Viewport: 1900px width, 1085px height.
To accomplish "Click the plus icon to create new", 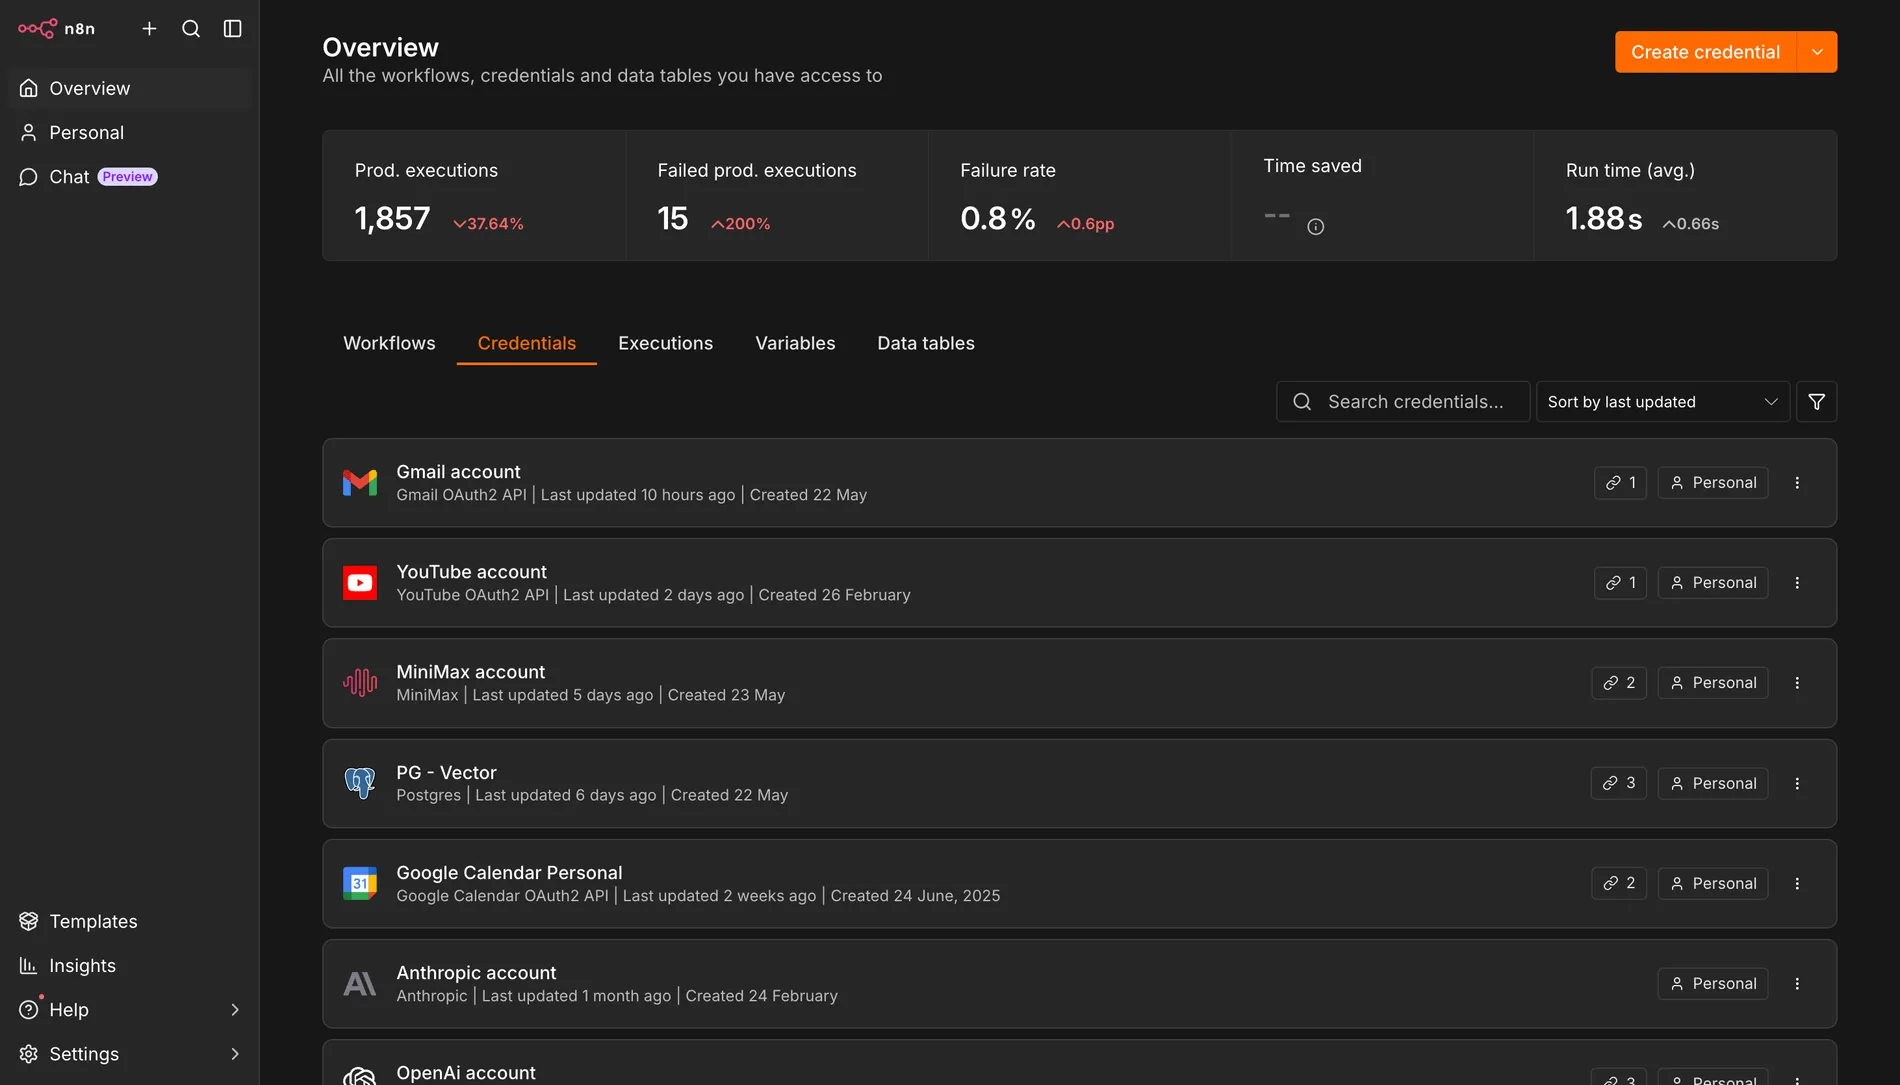I will pyautogui.click(x=149, y=29).
